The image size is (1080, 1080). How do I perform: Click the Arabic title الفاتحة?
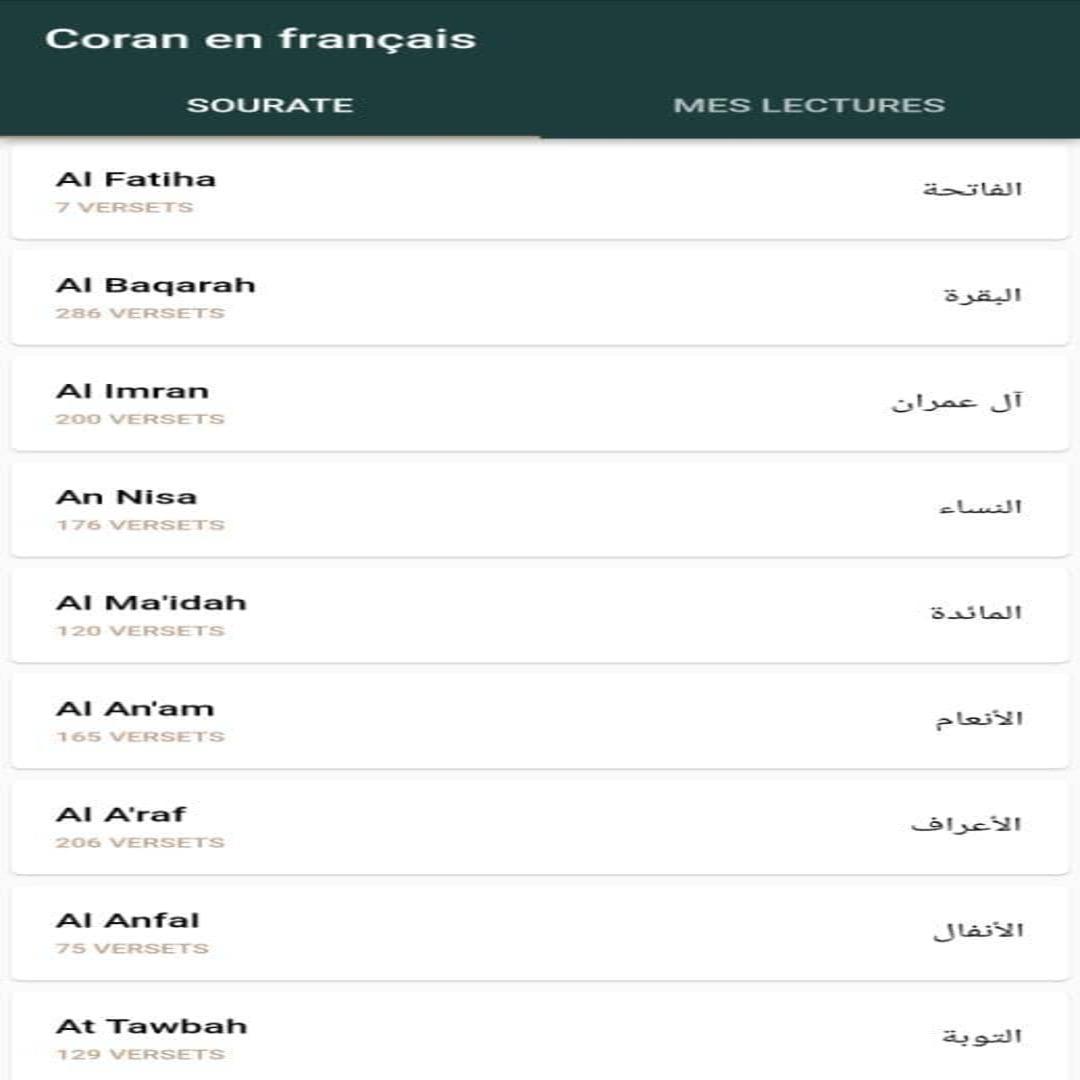[x=973, y=189]
